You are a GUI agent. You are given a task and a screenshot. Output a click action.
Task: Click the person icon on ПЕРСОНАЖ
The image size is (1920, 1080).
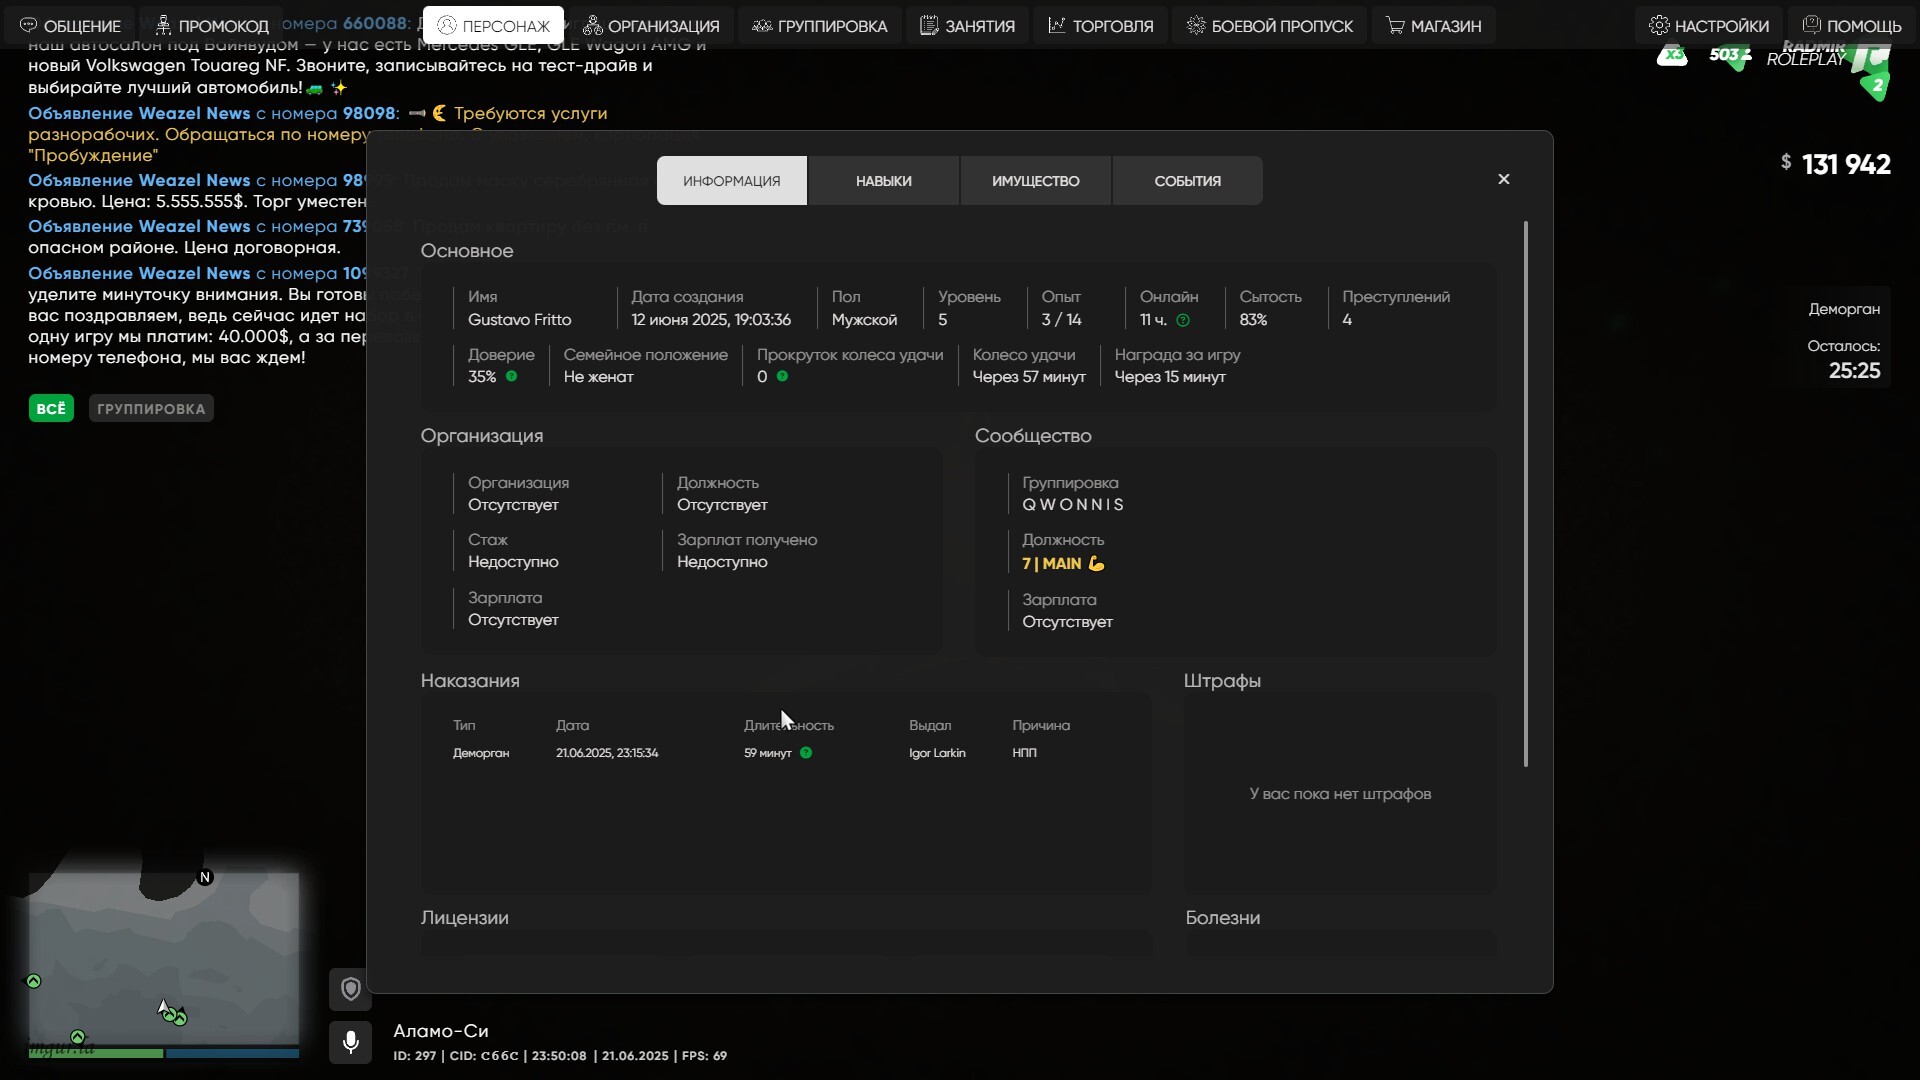tap(447, 25)
